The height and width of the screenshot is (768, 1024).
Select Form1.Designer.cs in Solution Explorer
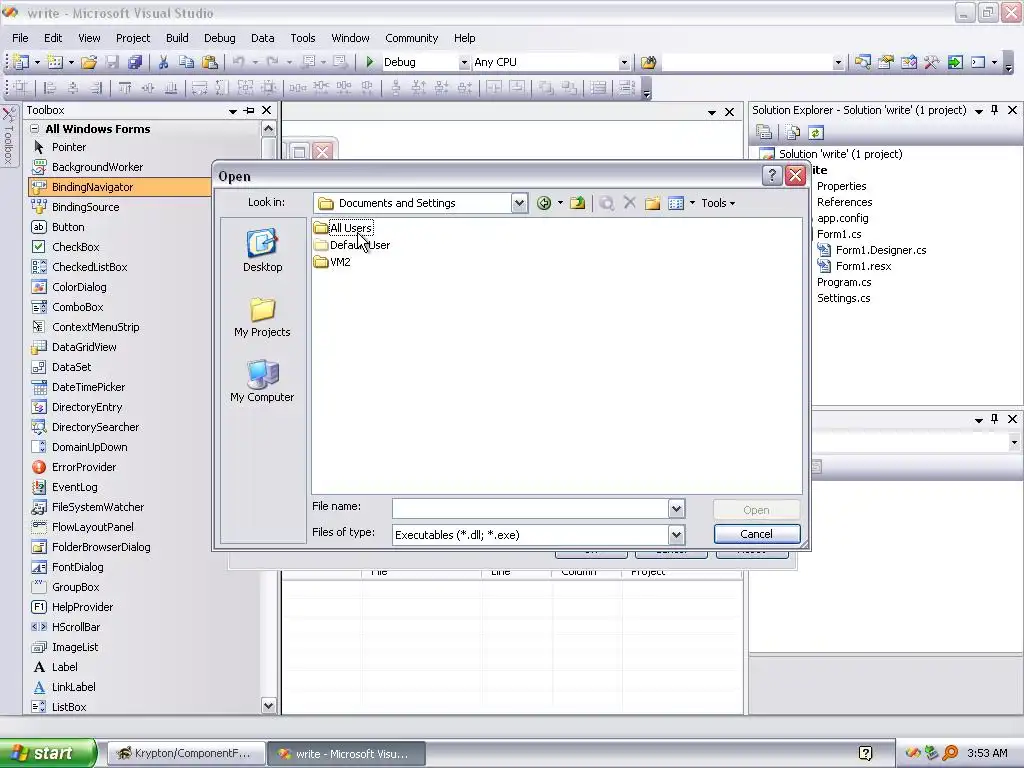[881, 250]
